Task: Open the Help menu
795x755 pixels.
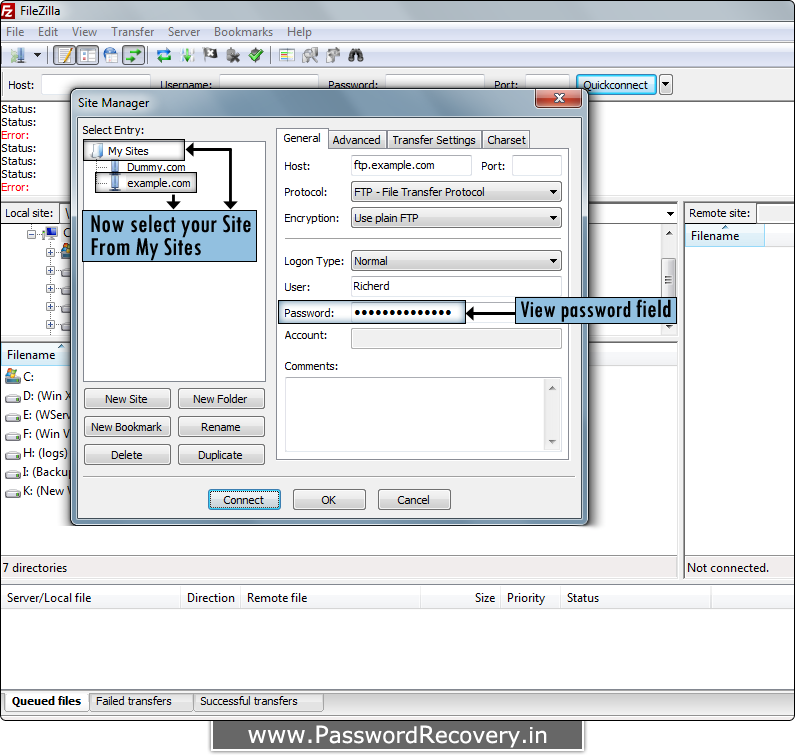Action: pyautogui.click(x=299, y=31)
